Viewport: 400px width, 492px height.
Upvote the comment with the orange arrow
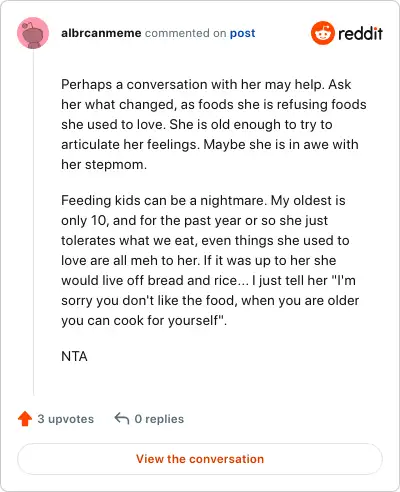click(25, 419)
